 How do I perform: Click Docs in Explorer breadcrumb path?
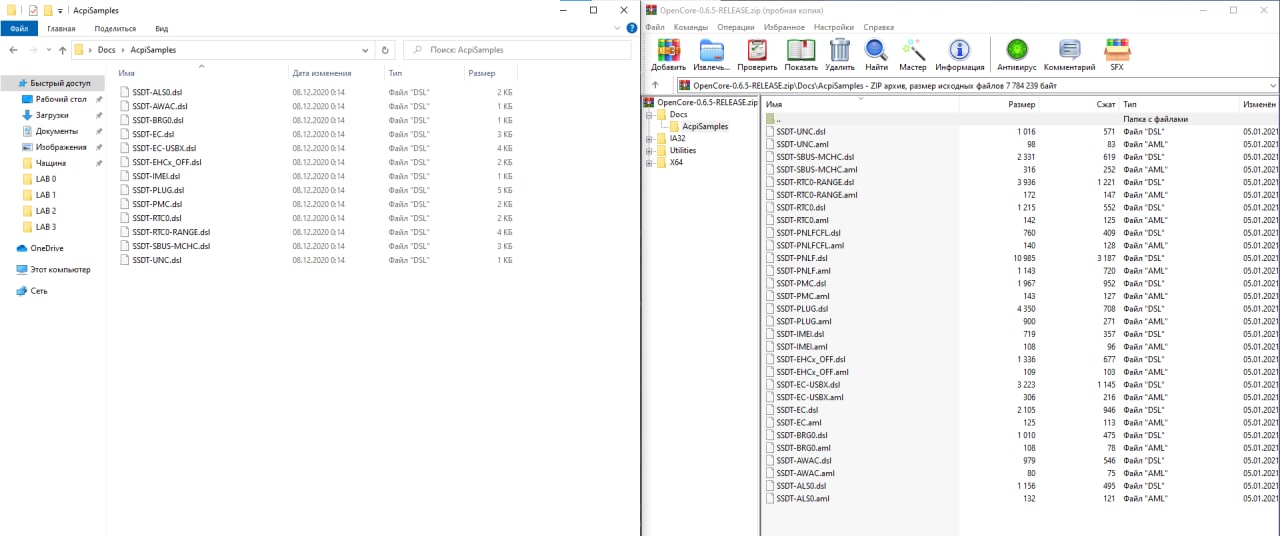click(107, 50)
